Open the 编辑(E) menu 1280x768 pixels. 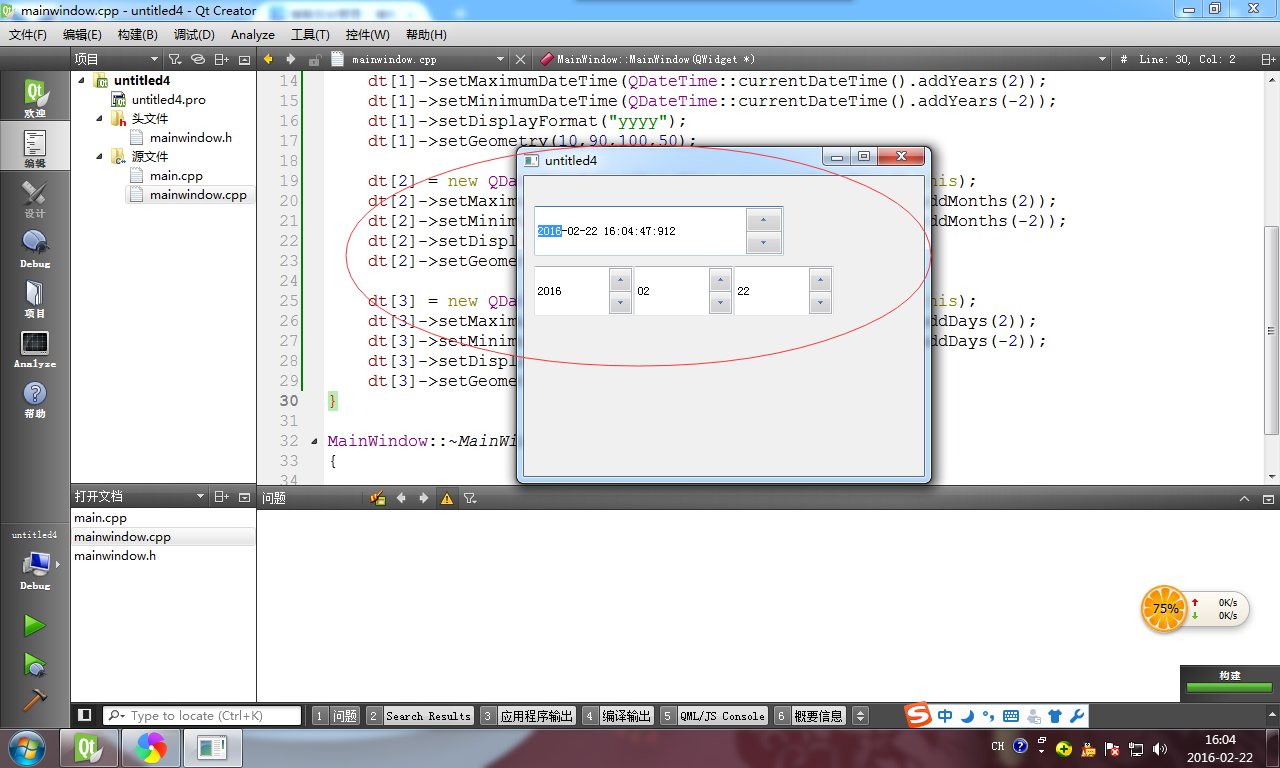click(82, 34)
